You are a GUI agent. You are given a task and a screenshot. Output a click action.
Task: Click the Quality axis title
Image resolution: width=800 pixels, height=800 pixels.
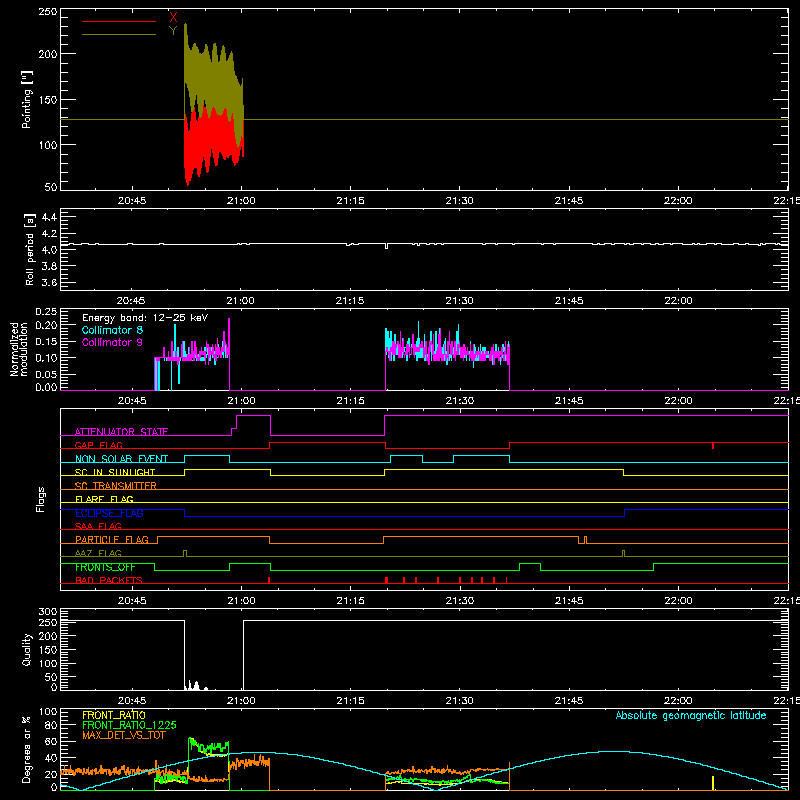(27, 649)
